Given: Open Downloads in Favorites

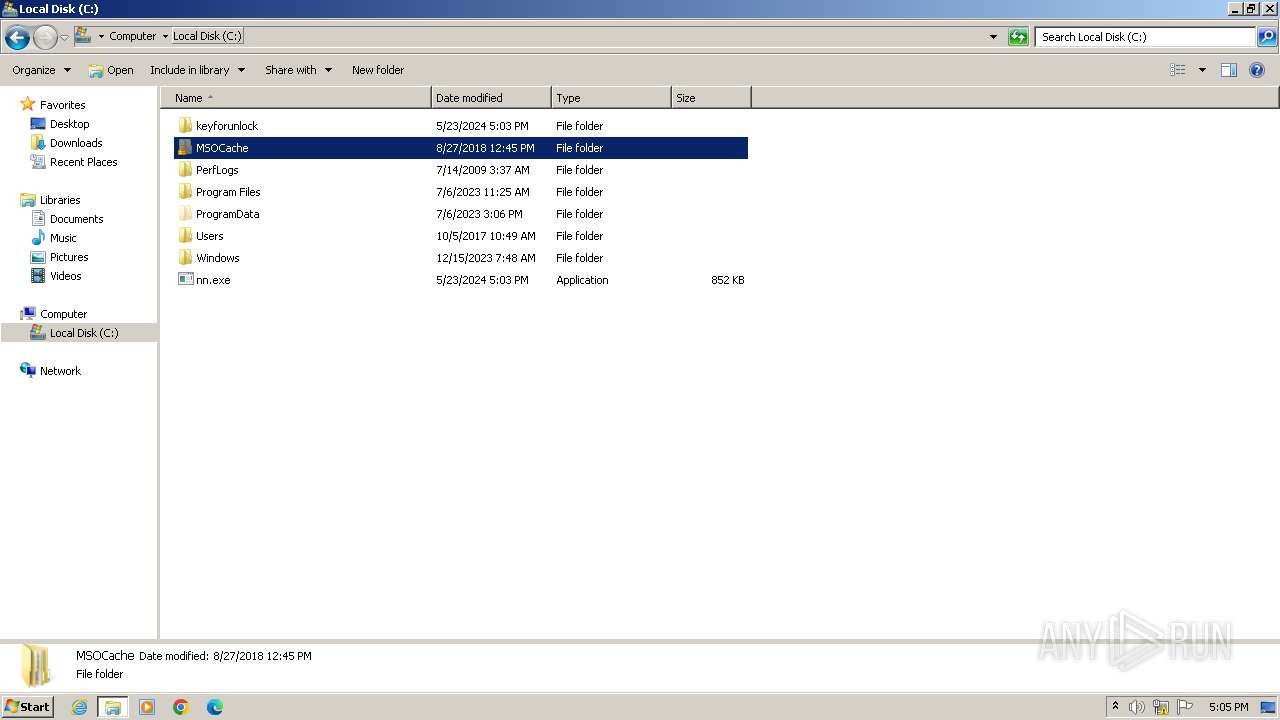Looking at the screenshot, I should pos(76,143).
